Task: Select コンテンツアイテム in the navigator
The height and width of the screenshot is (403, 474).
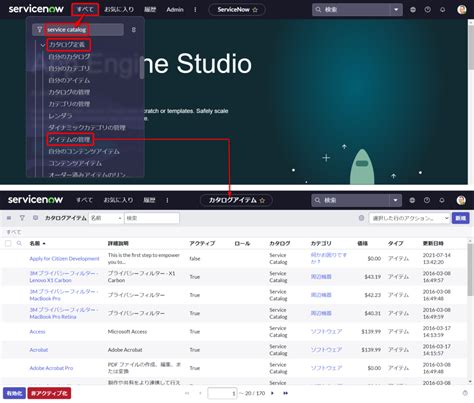Action: (x=75, y=163)
